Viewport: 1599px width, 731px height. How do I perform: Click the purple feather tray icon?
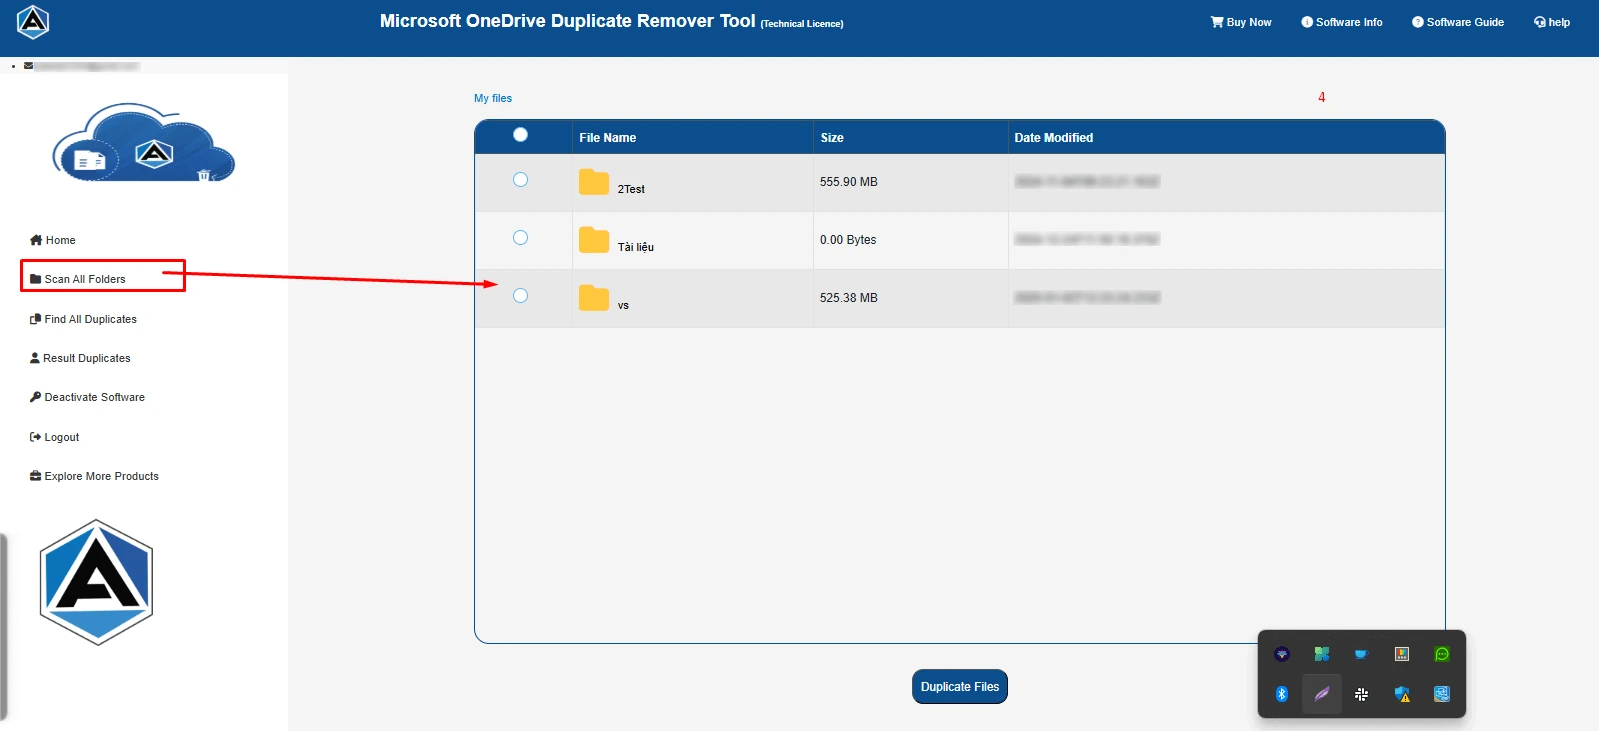pos(1322,694)
